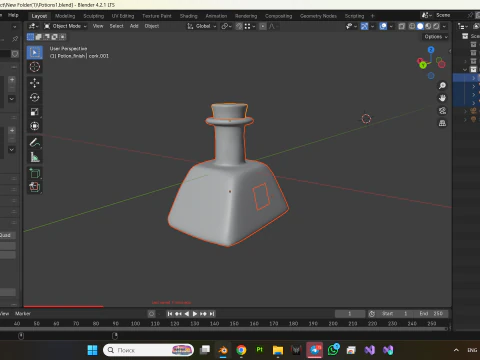Toggle show overlays button
This screenshot has height=360, width=480.
pos(383,26)
